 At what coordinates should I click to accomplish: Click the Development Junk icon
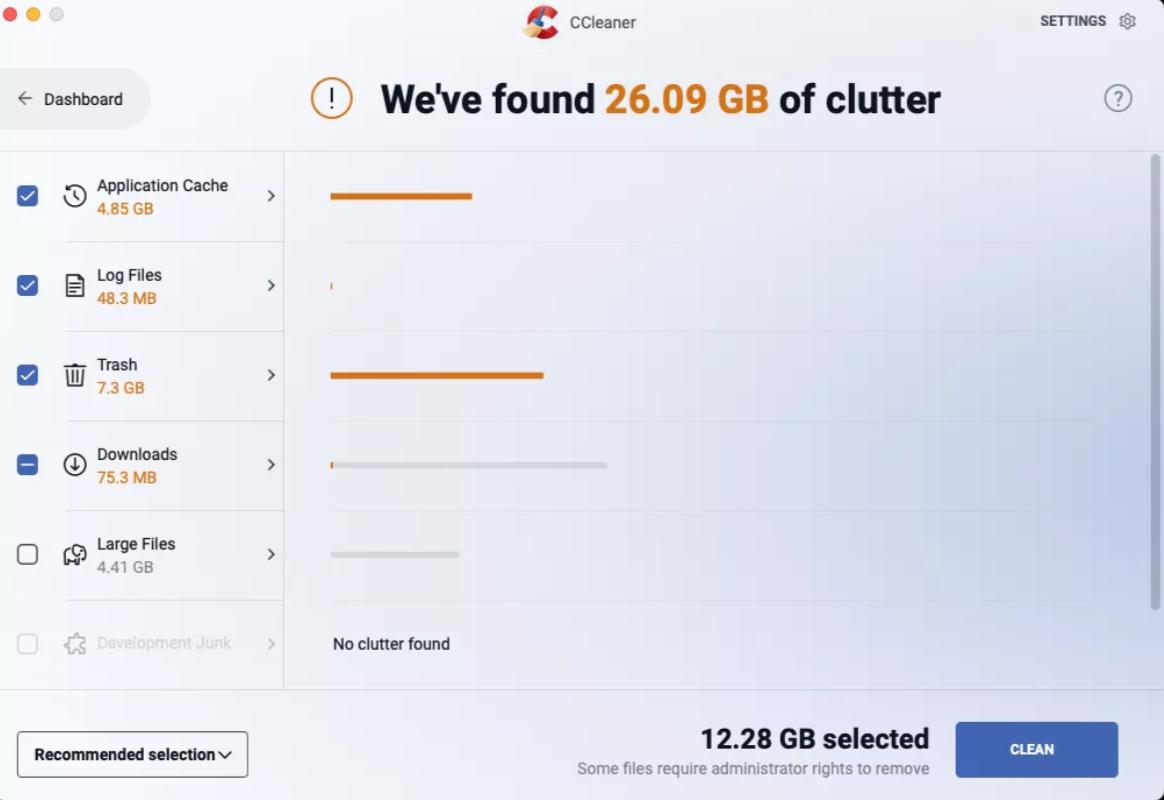pos(75,643)
